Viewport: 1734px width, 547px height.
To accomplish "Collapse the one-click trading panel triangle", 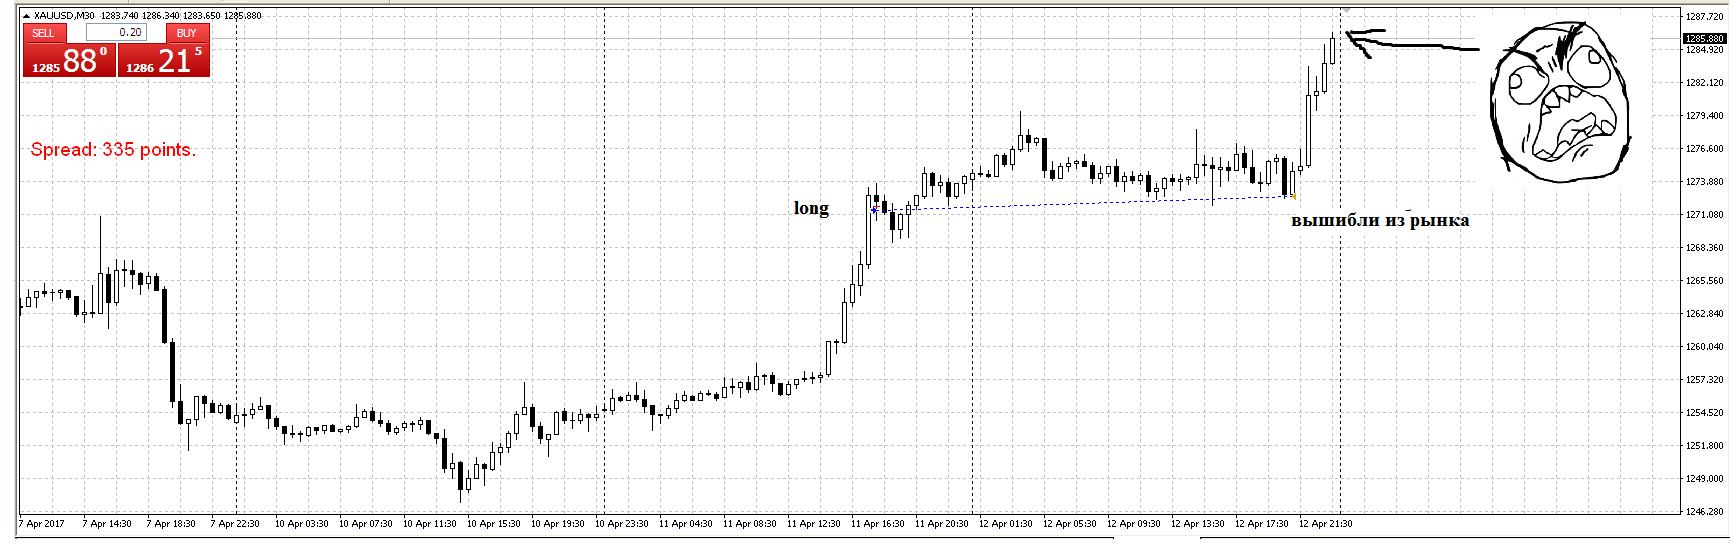I will 27,16.
